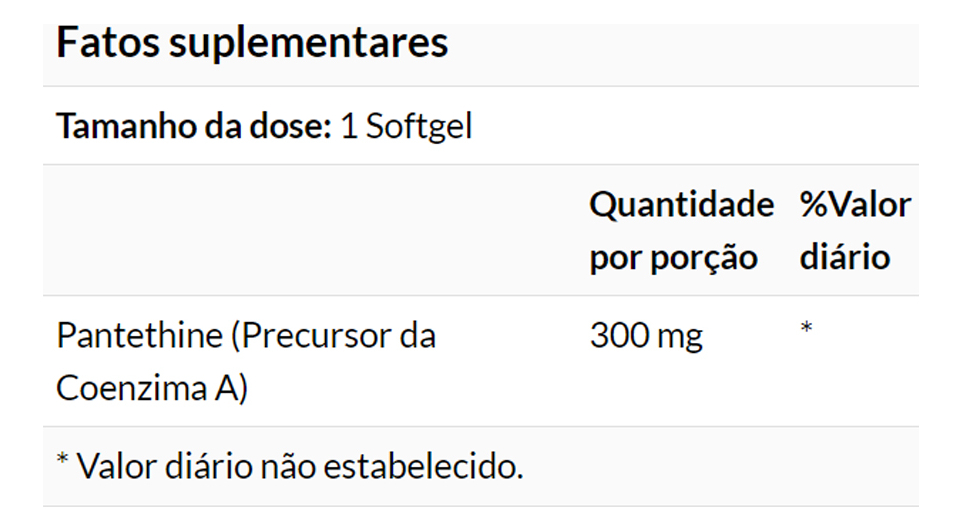Click the "%Valor" column header text

[x=855, y=205]
